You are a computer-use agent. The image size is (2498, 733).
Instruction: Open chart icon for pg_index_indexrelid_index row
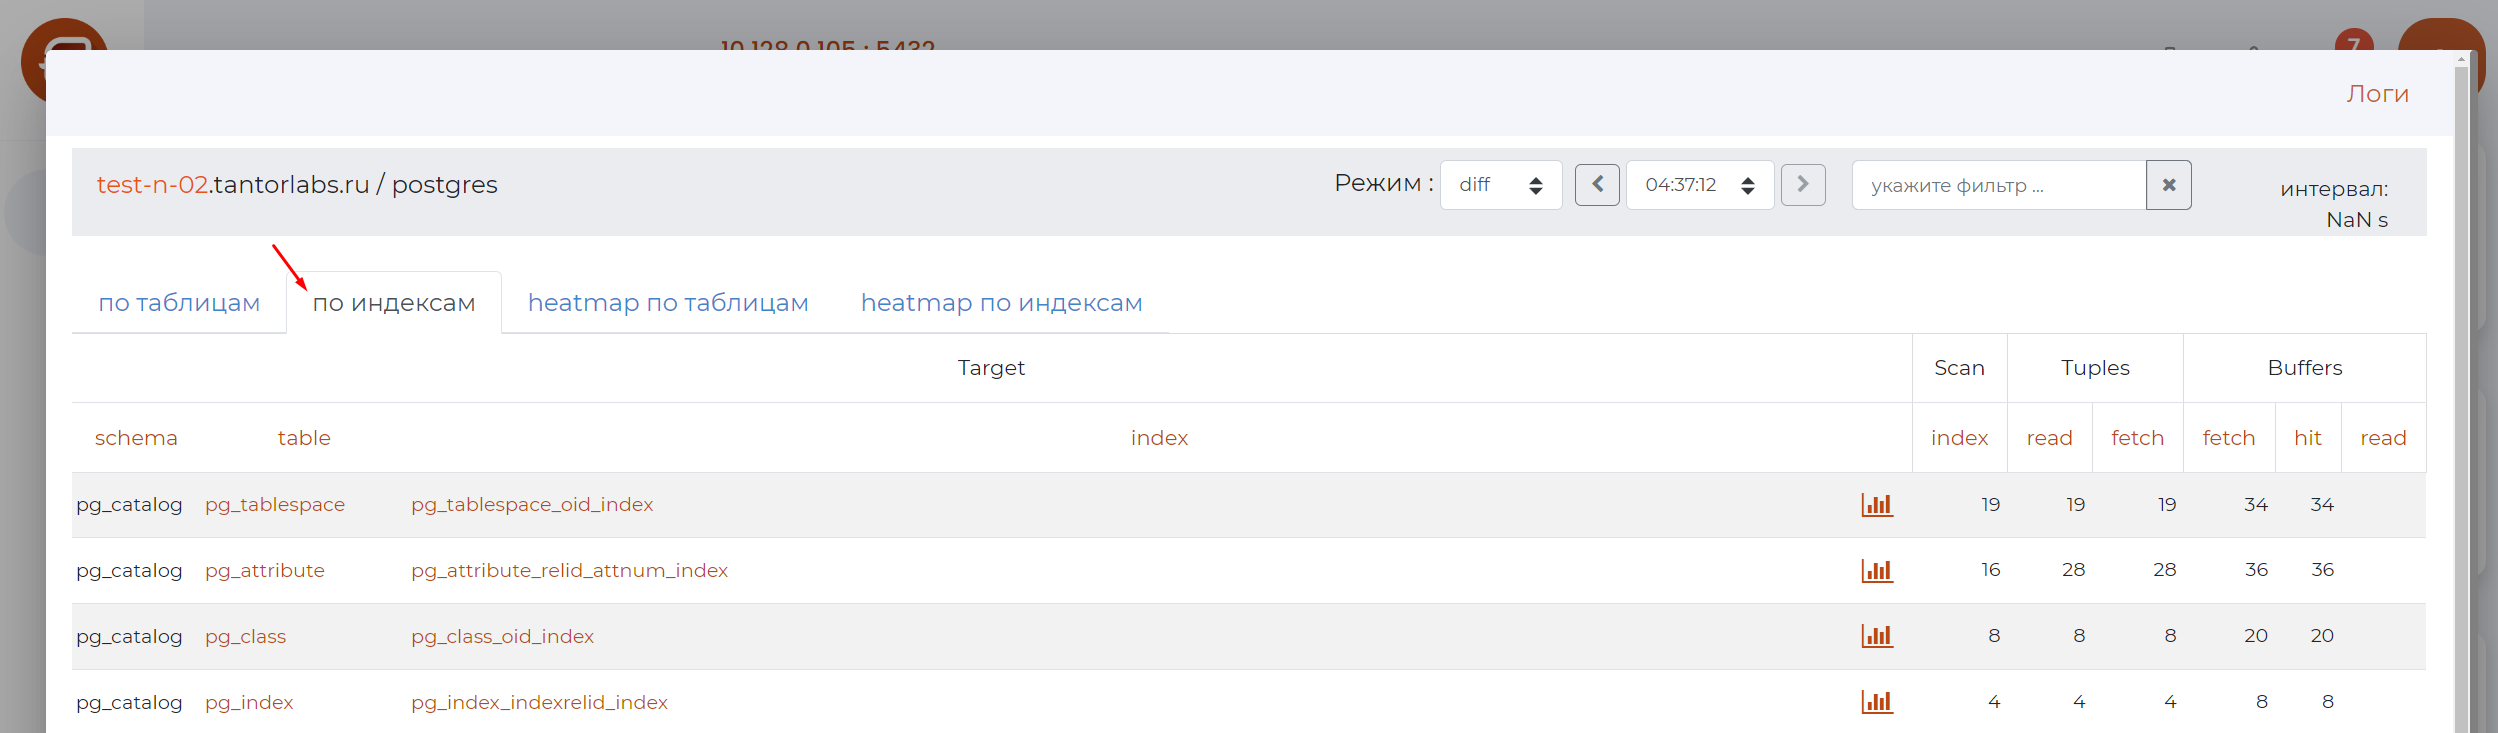pos(1876,702)
